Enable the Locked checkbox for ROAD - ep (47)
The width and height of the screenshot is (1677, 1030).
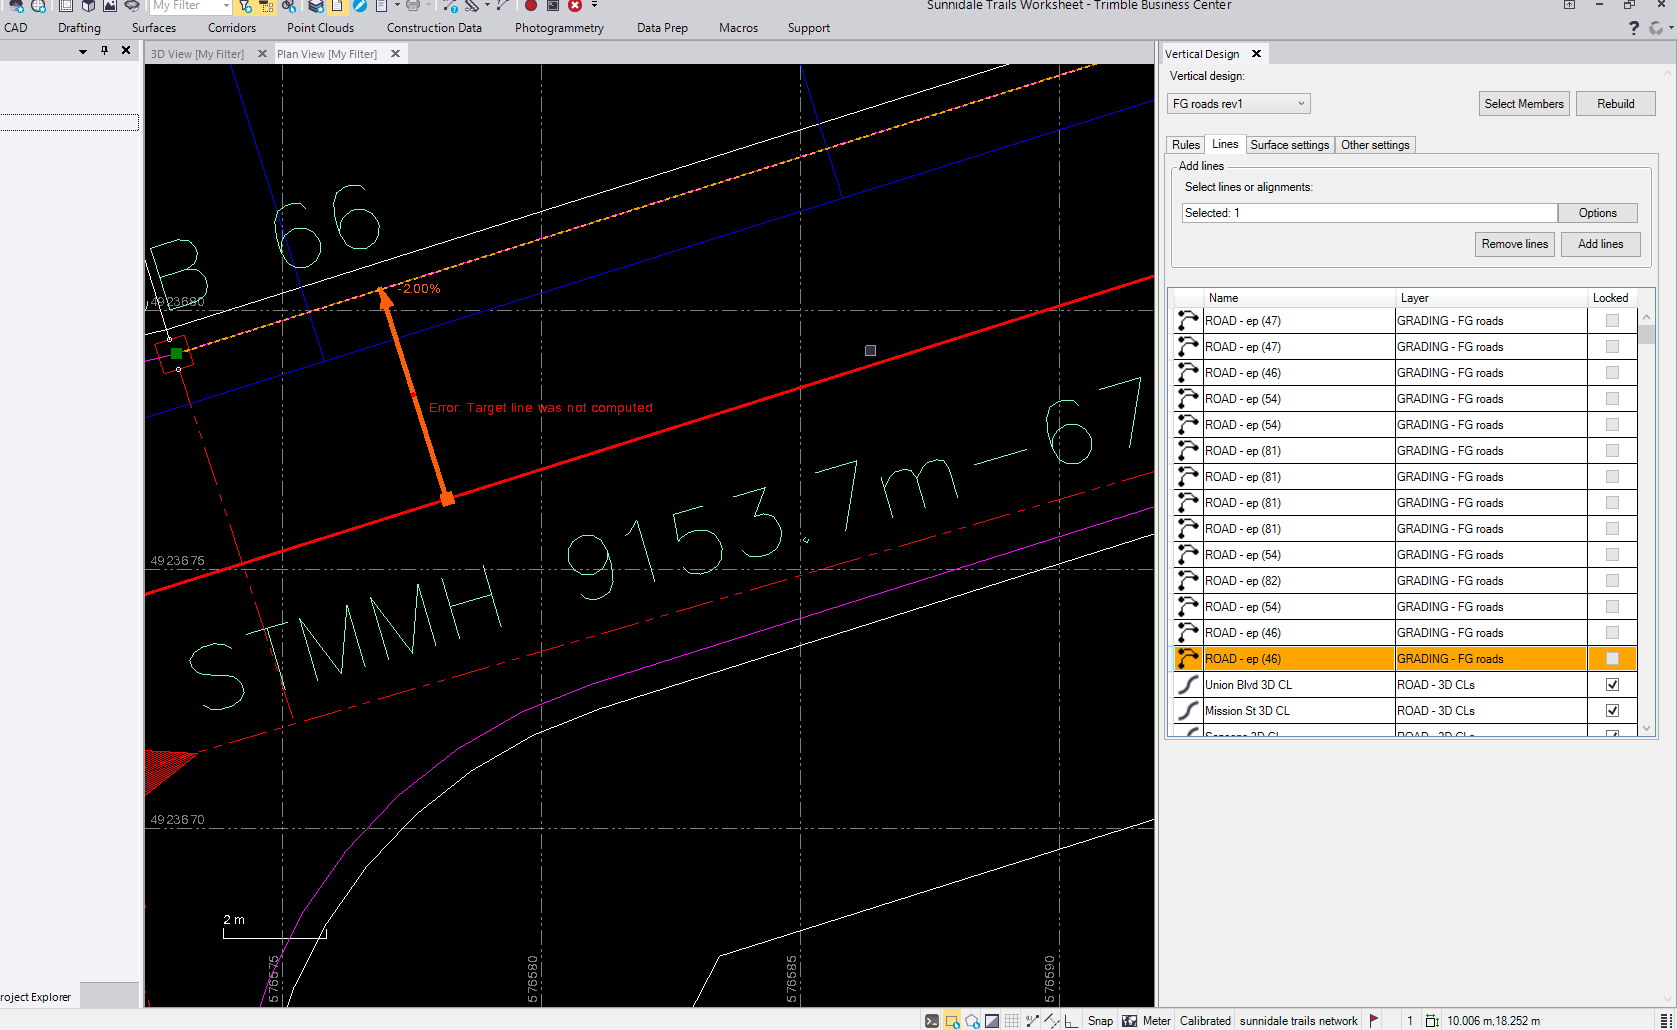(x=1611, y=320)
